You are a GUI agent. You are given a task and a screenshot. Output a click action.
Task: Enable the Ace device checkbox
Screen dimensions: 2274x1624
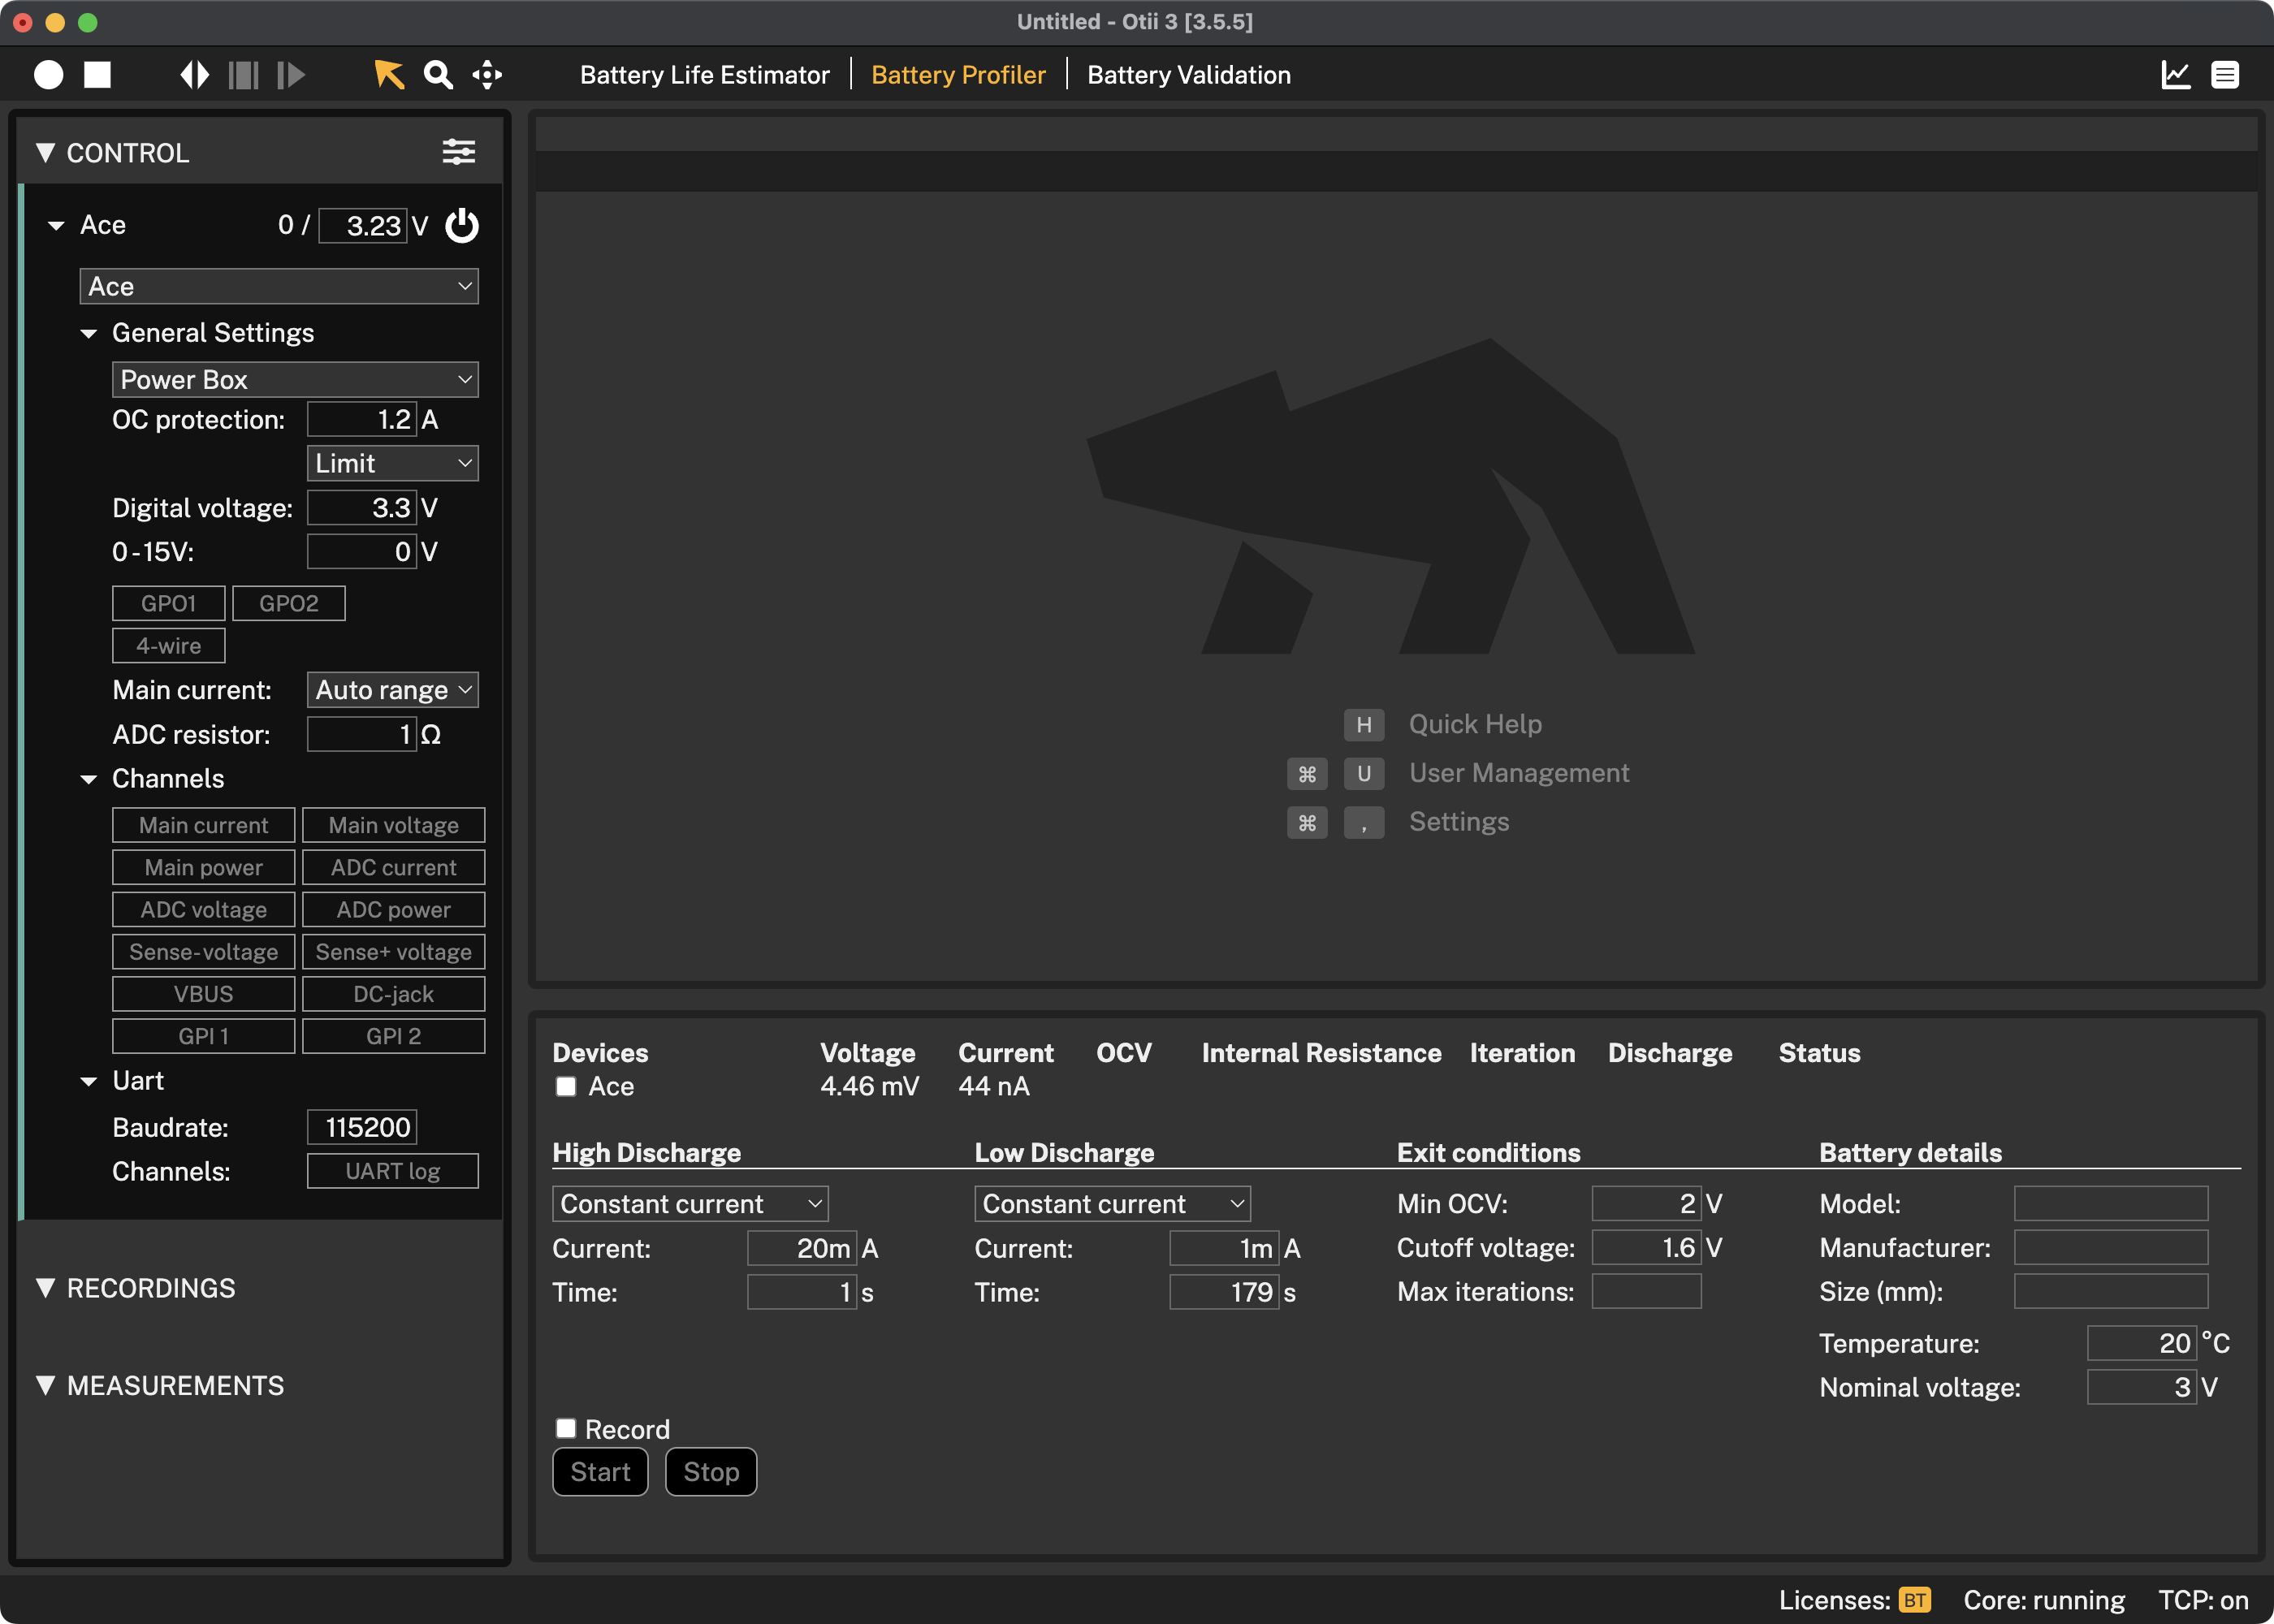pos(566,1086)
